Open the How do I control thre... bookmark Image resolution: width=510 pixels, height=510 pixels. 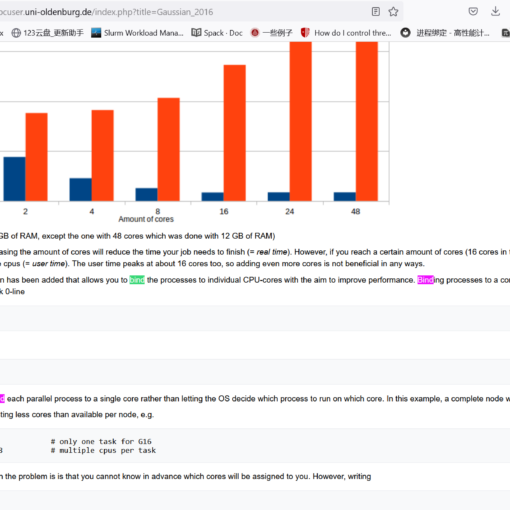tap(346, 33)
